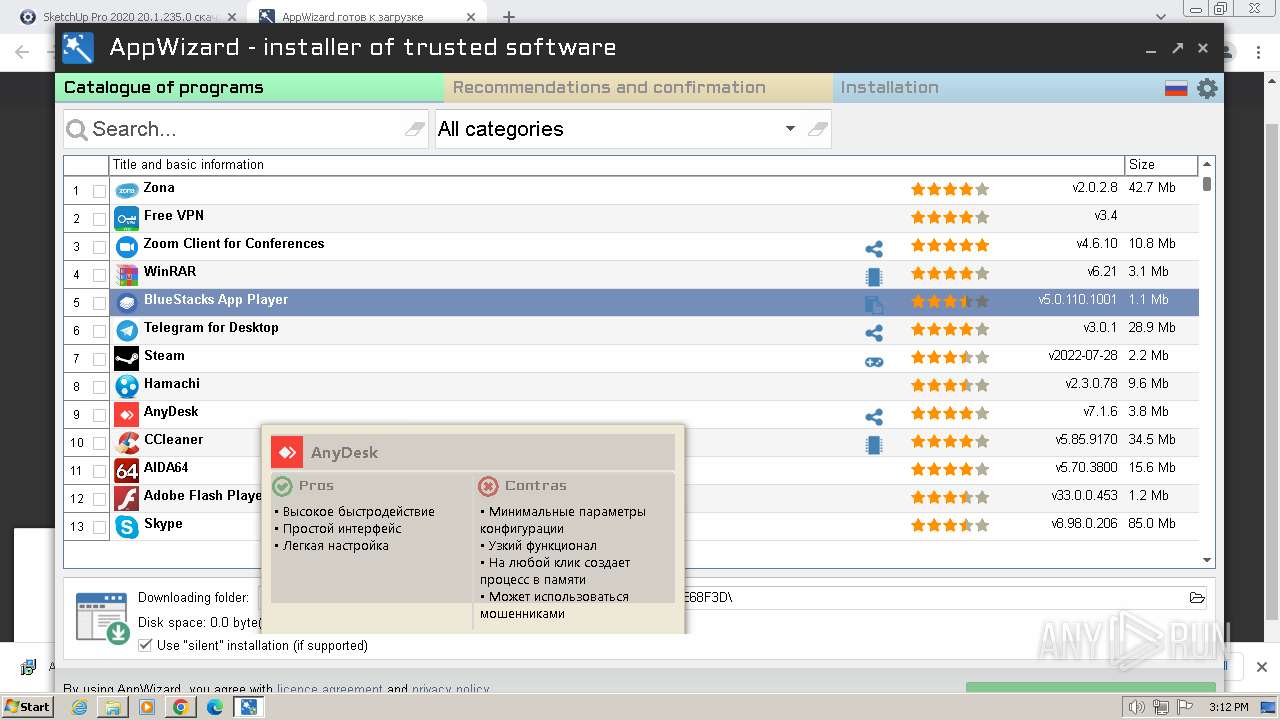This screenshot has height=720, width=1280.
Task: Click the Zona program icon
Action: coord(127,190)
